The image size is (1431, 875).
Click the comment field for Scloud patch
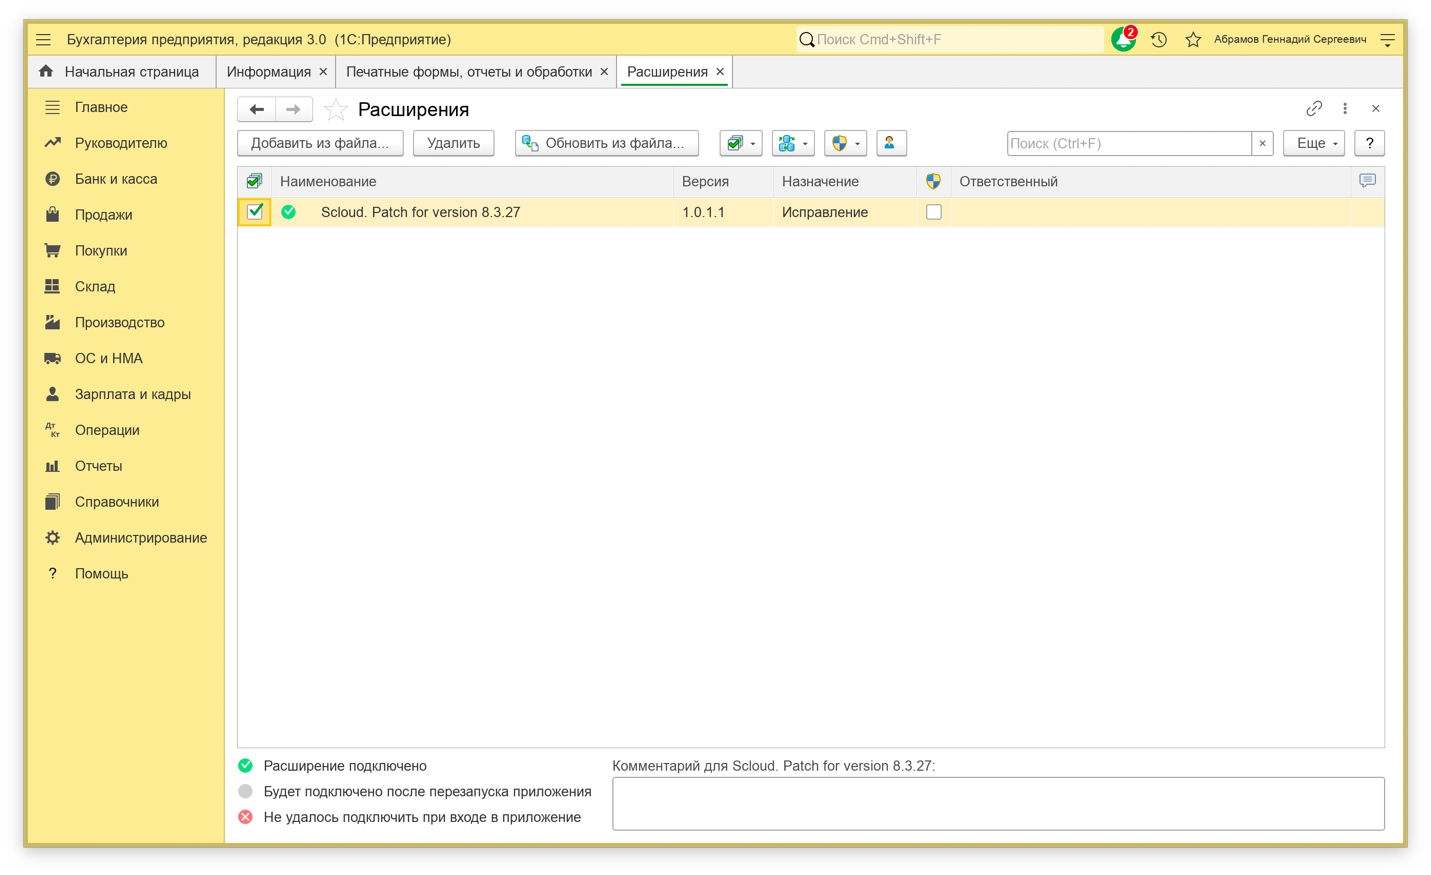pos(998,804)
